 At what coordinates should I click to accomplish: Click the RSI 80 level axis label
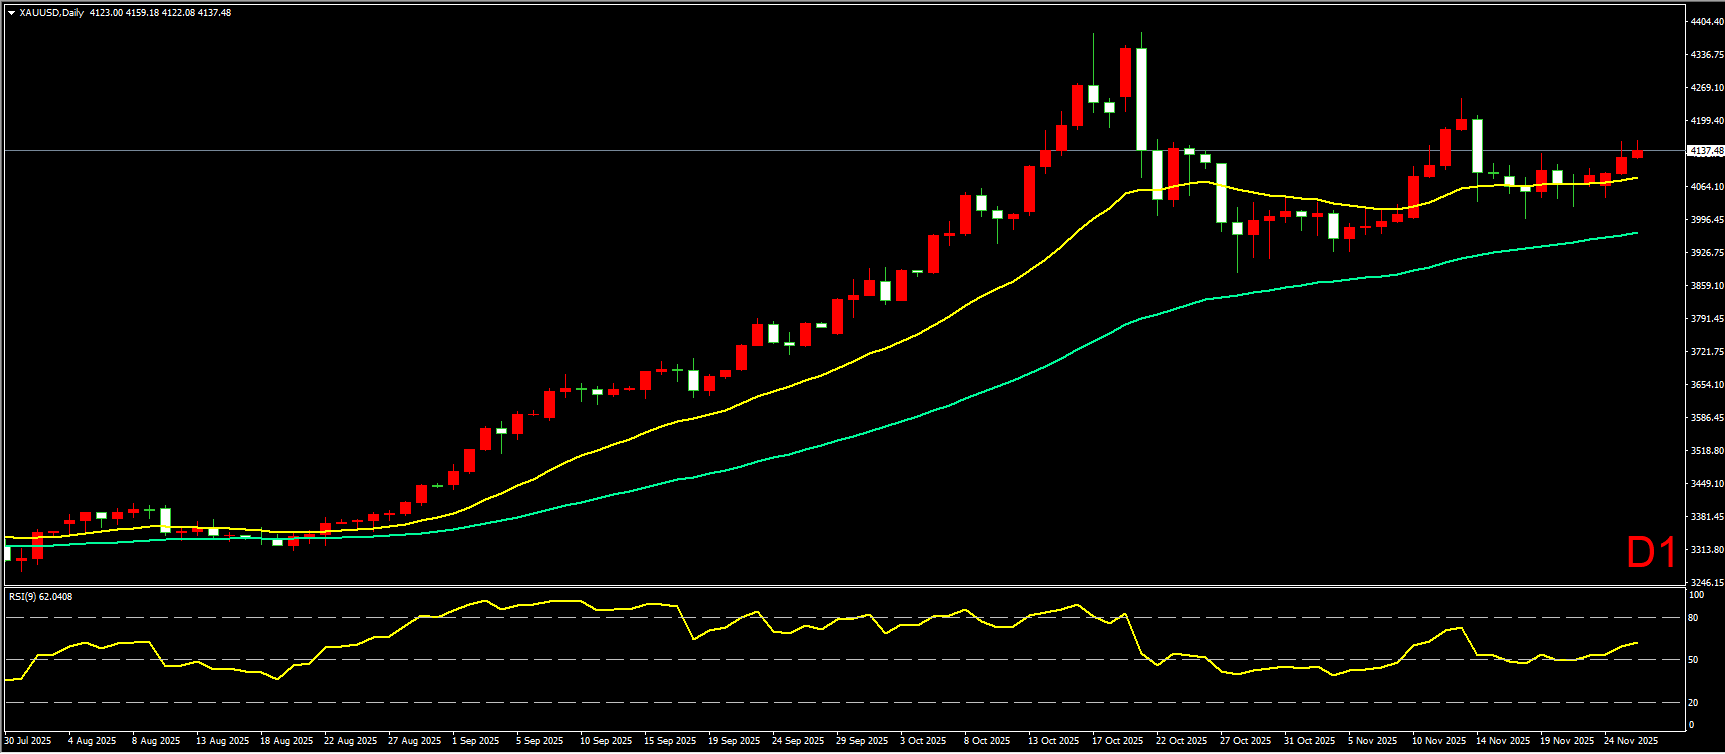(x=1693, y=618)
